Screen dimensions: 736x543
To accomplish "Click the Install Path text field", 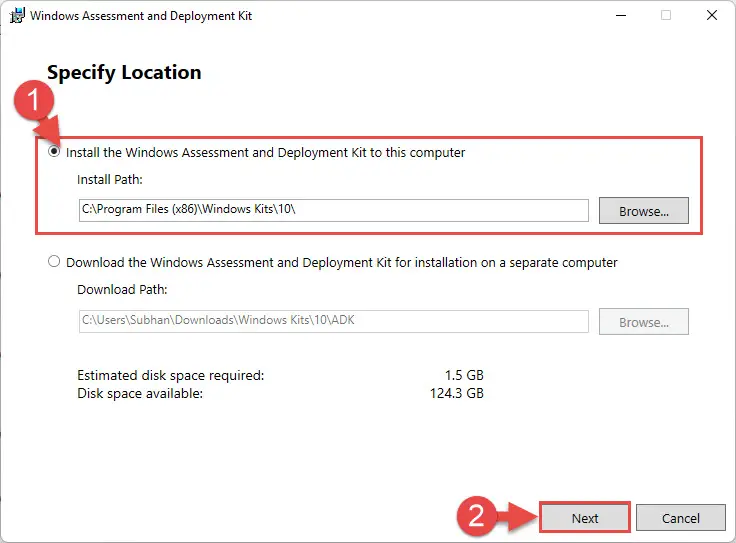I will (x=333, y=210).
